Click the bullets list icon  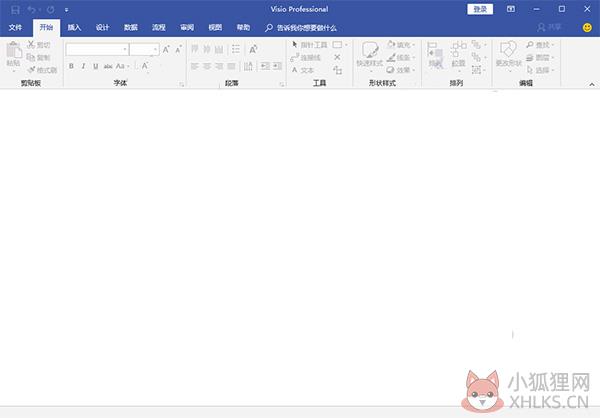coord(236,49)
